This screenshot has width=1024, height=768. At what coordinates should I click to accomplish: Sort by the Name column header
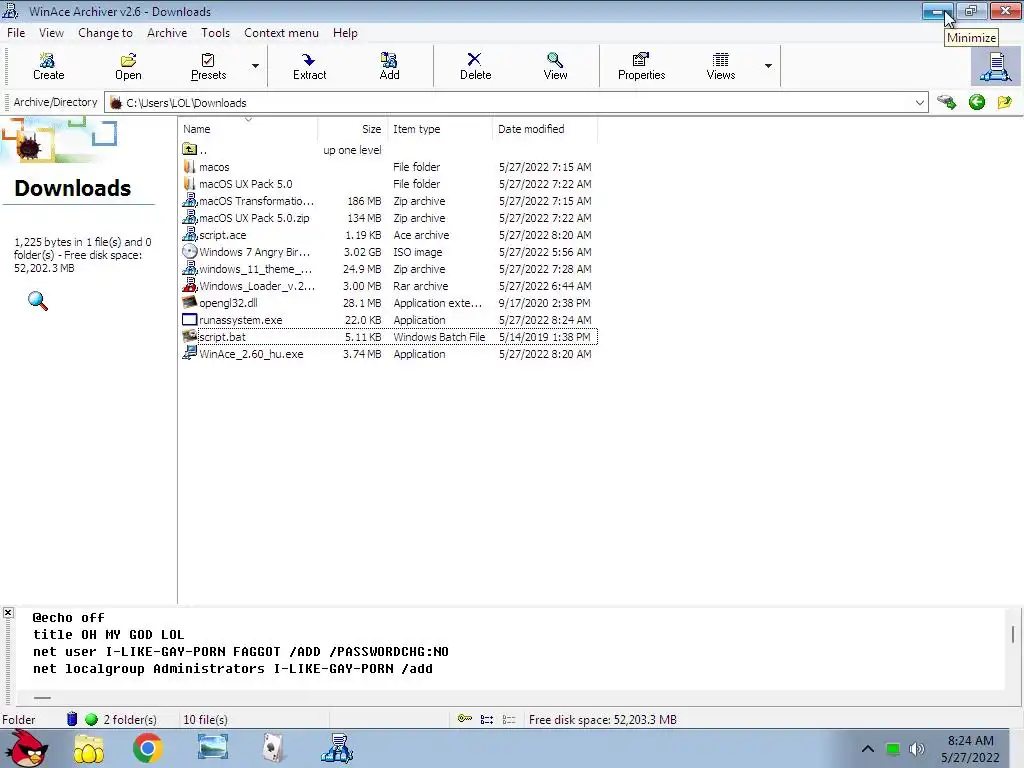[x=248, y=129]
